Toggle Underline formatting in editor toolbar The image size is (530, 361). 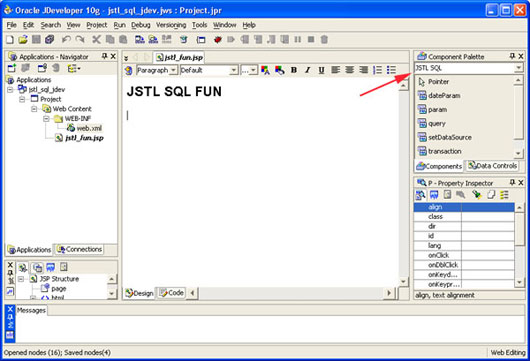(x=321, y=70)
